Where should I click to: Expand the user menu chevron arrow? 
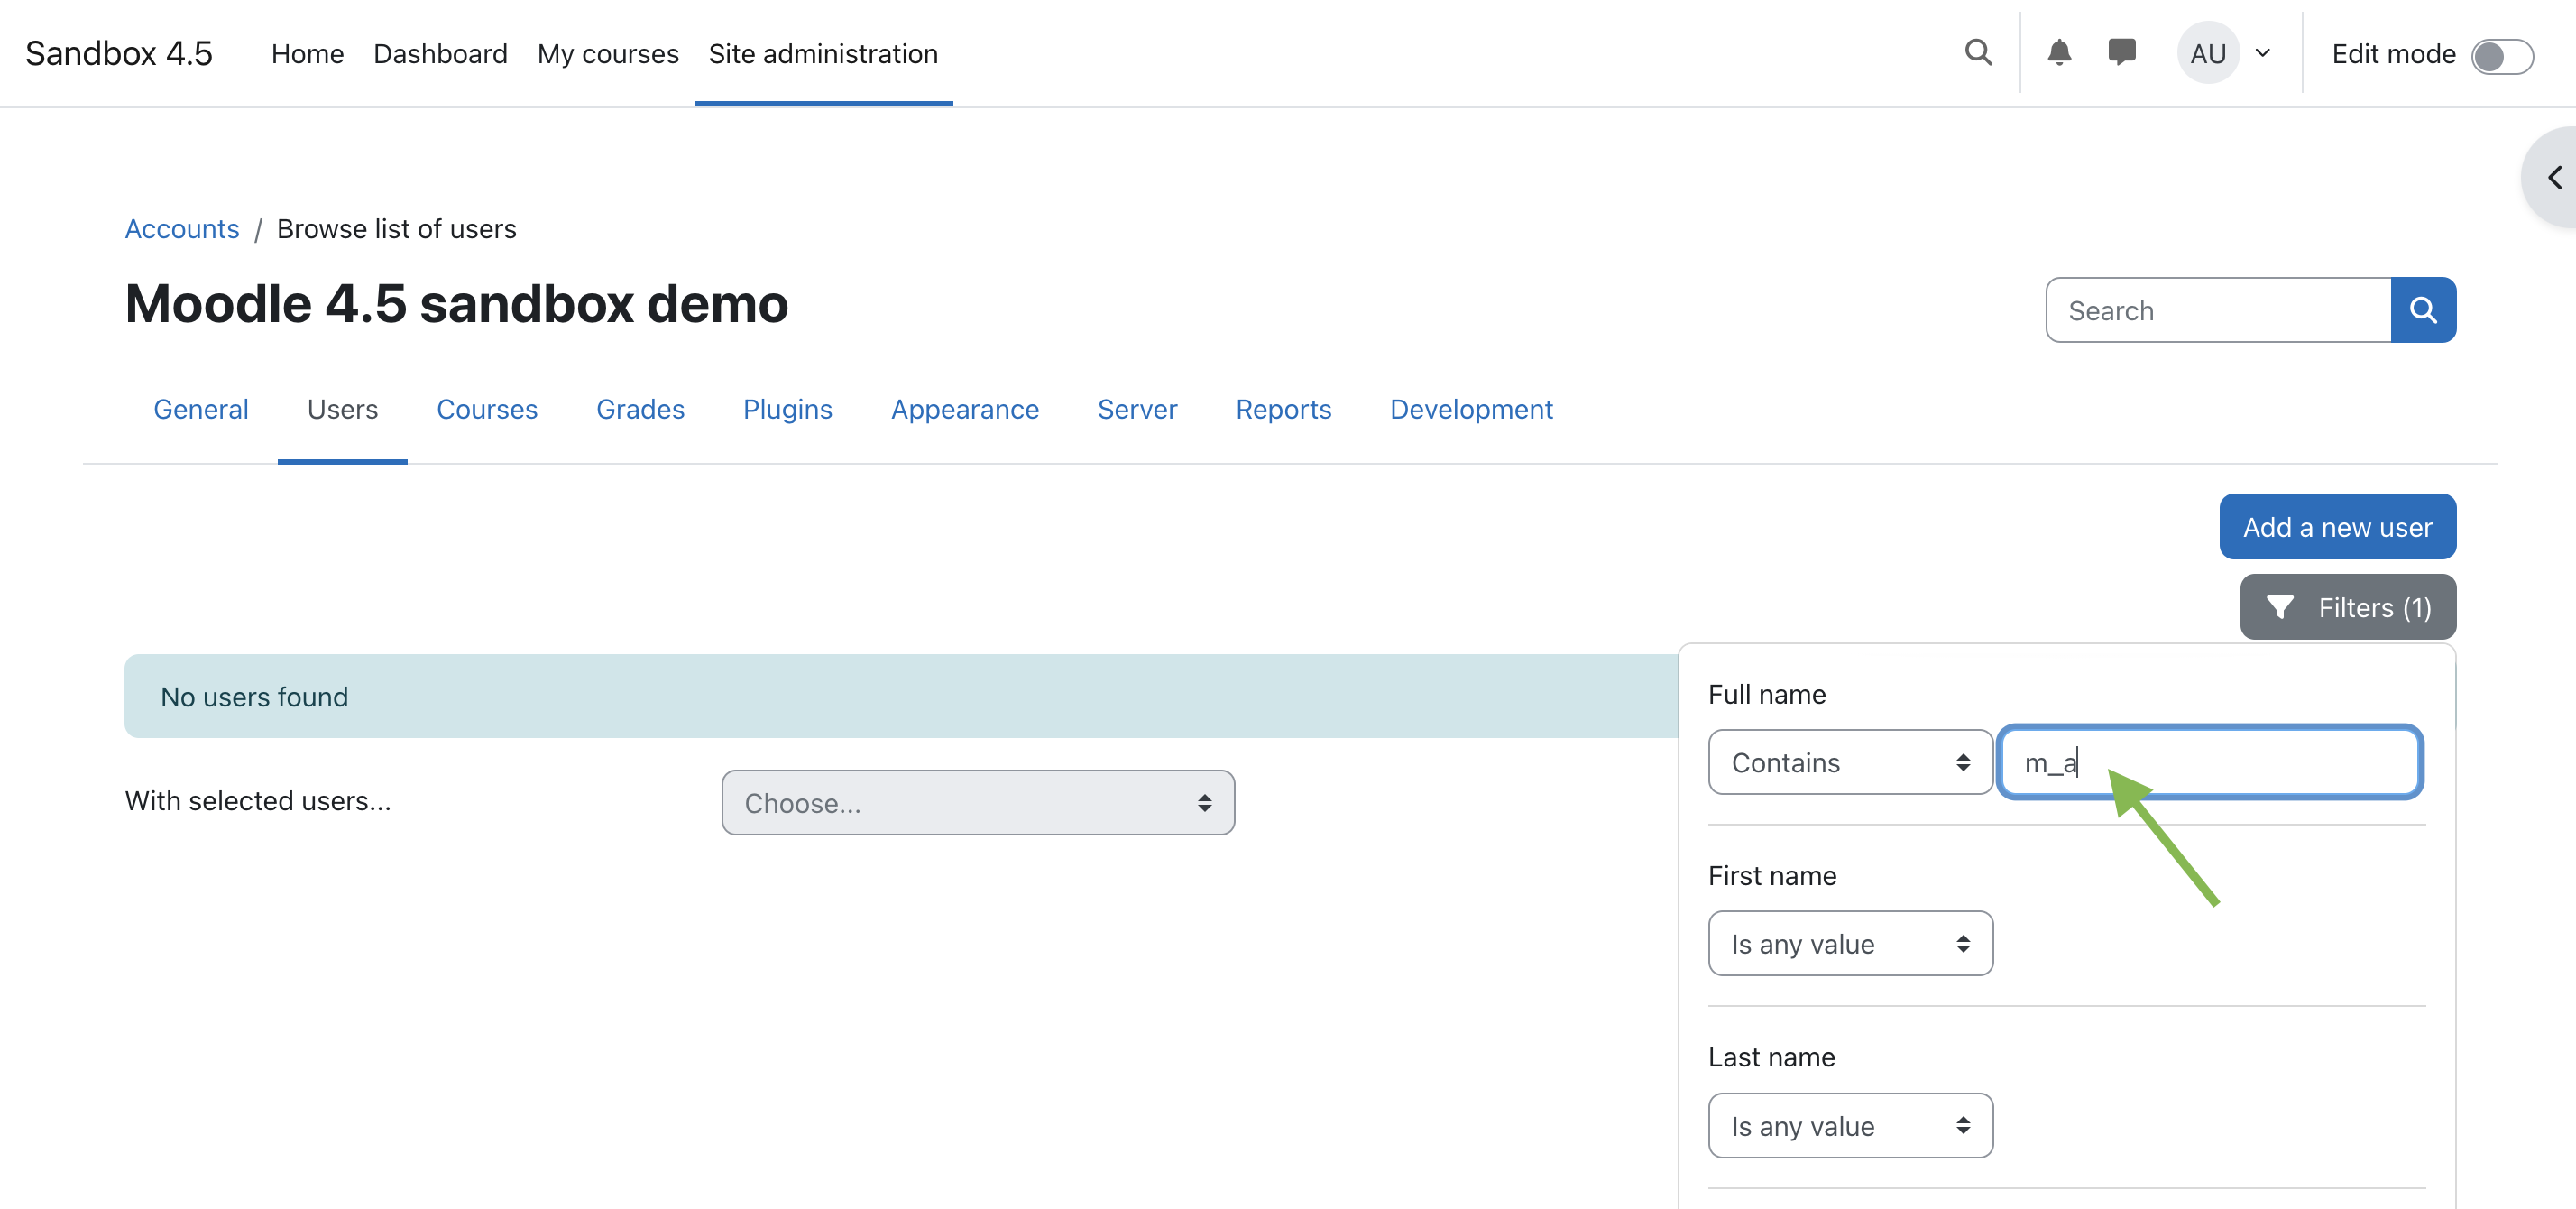tap(2263, 53)
